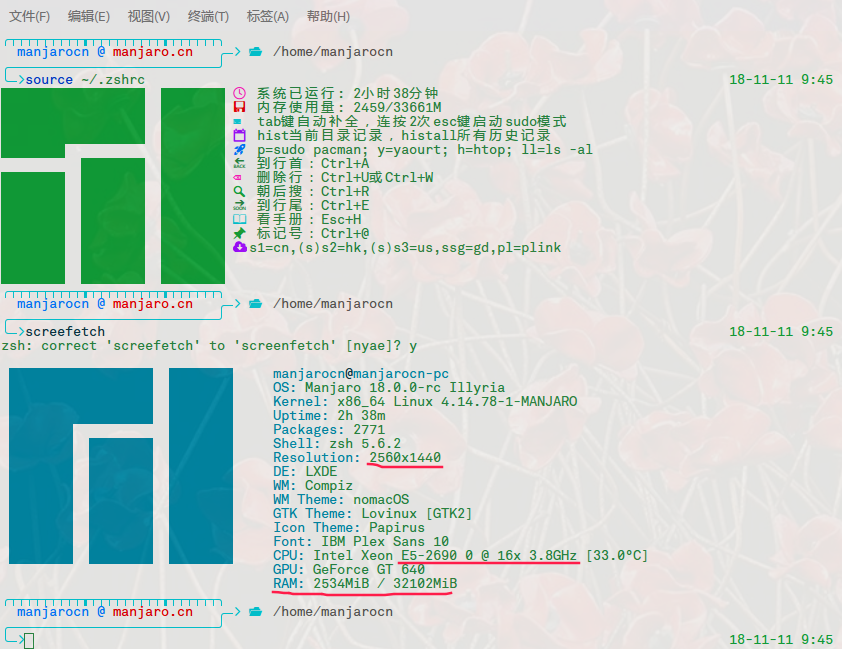
Task: Click the zsh correction prompt line
Action: click(209, 346)
